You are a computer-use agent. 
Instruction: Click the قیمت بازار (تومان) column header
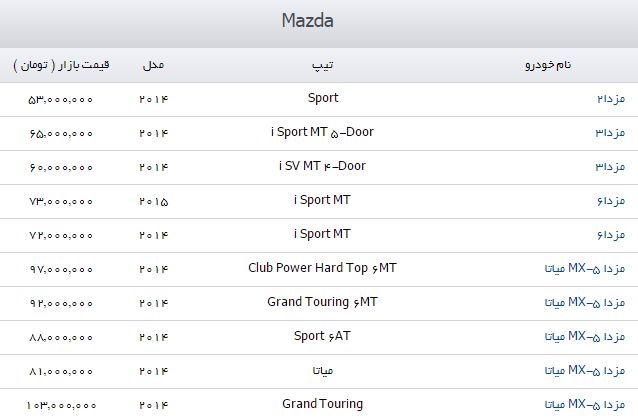pyautogui.click(x=63, y=66)
